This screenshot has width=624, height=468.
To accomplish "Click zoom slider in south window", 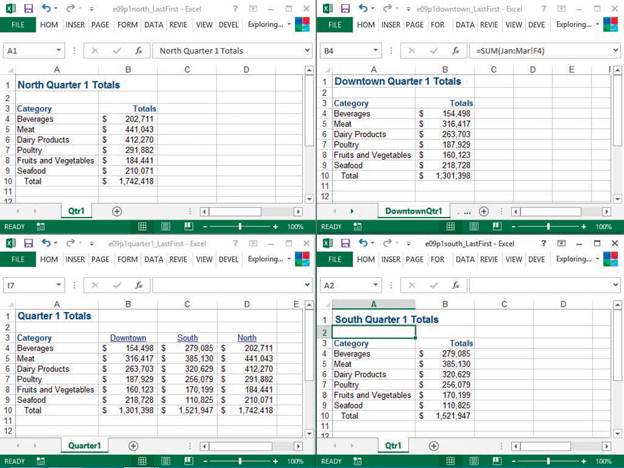I will point(548,461).
